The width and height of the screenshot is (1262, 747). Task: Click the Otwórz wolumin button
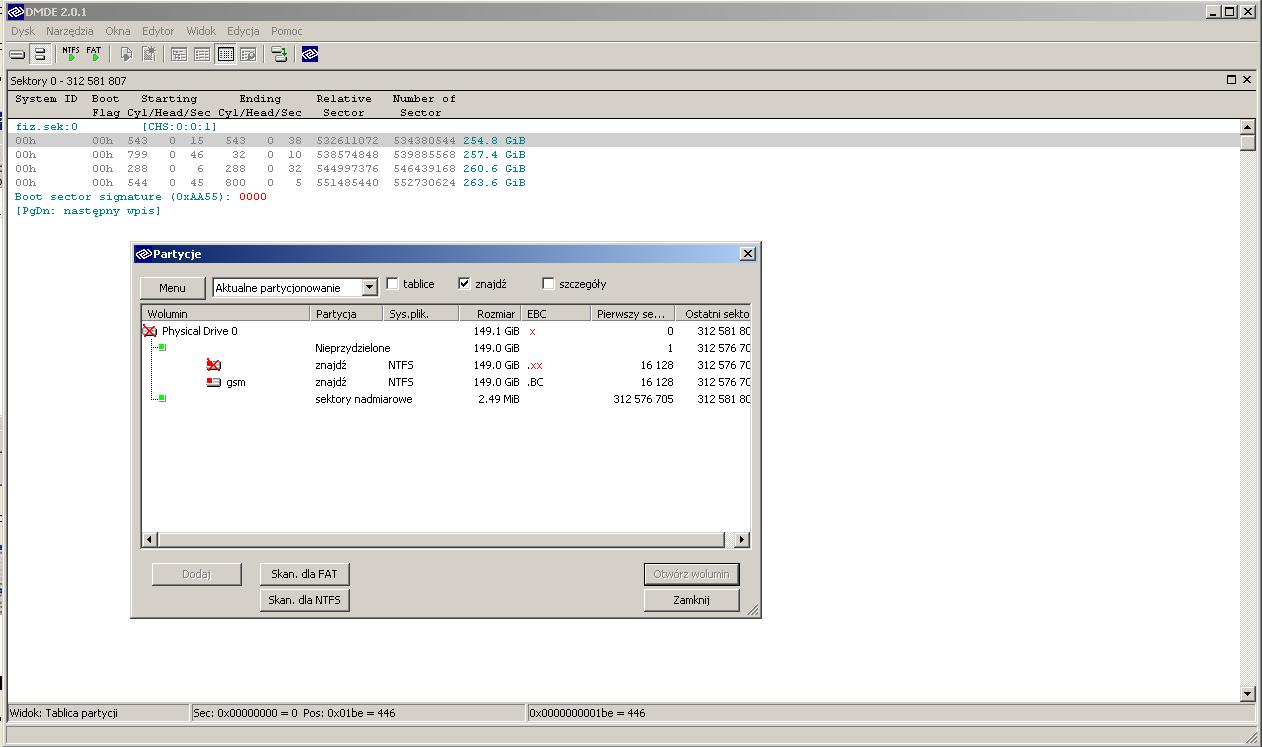point(692,574)
